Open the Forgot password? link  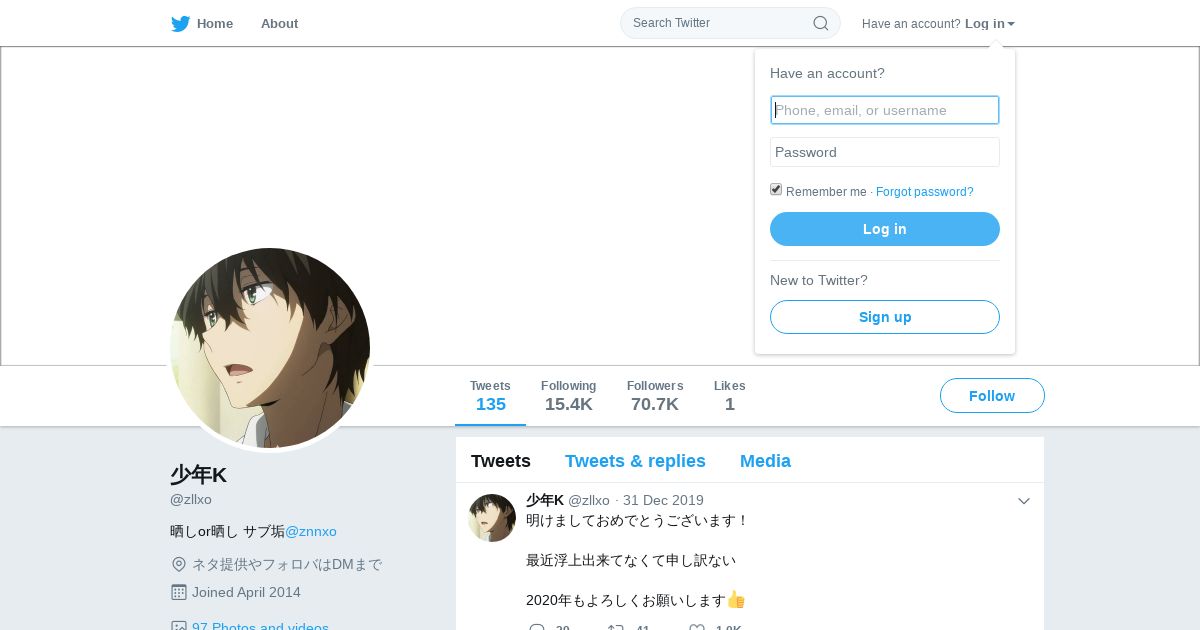pyautogui.click(x=924, y=192)
